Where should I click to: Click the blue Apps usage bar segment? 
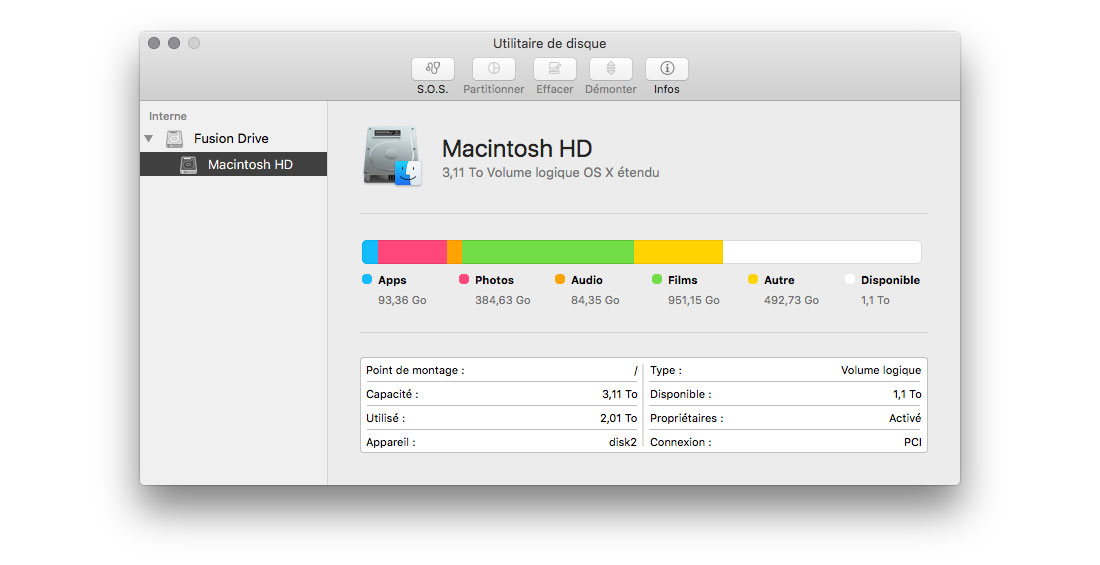(x=370, y=252)
